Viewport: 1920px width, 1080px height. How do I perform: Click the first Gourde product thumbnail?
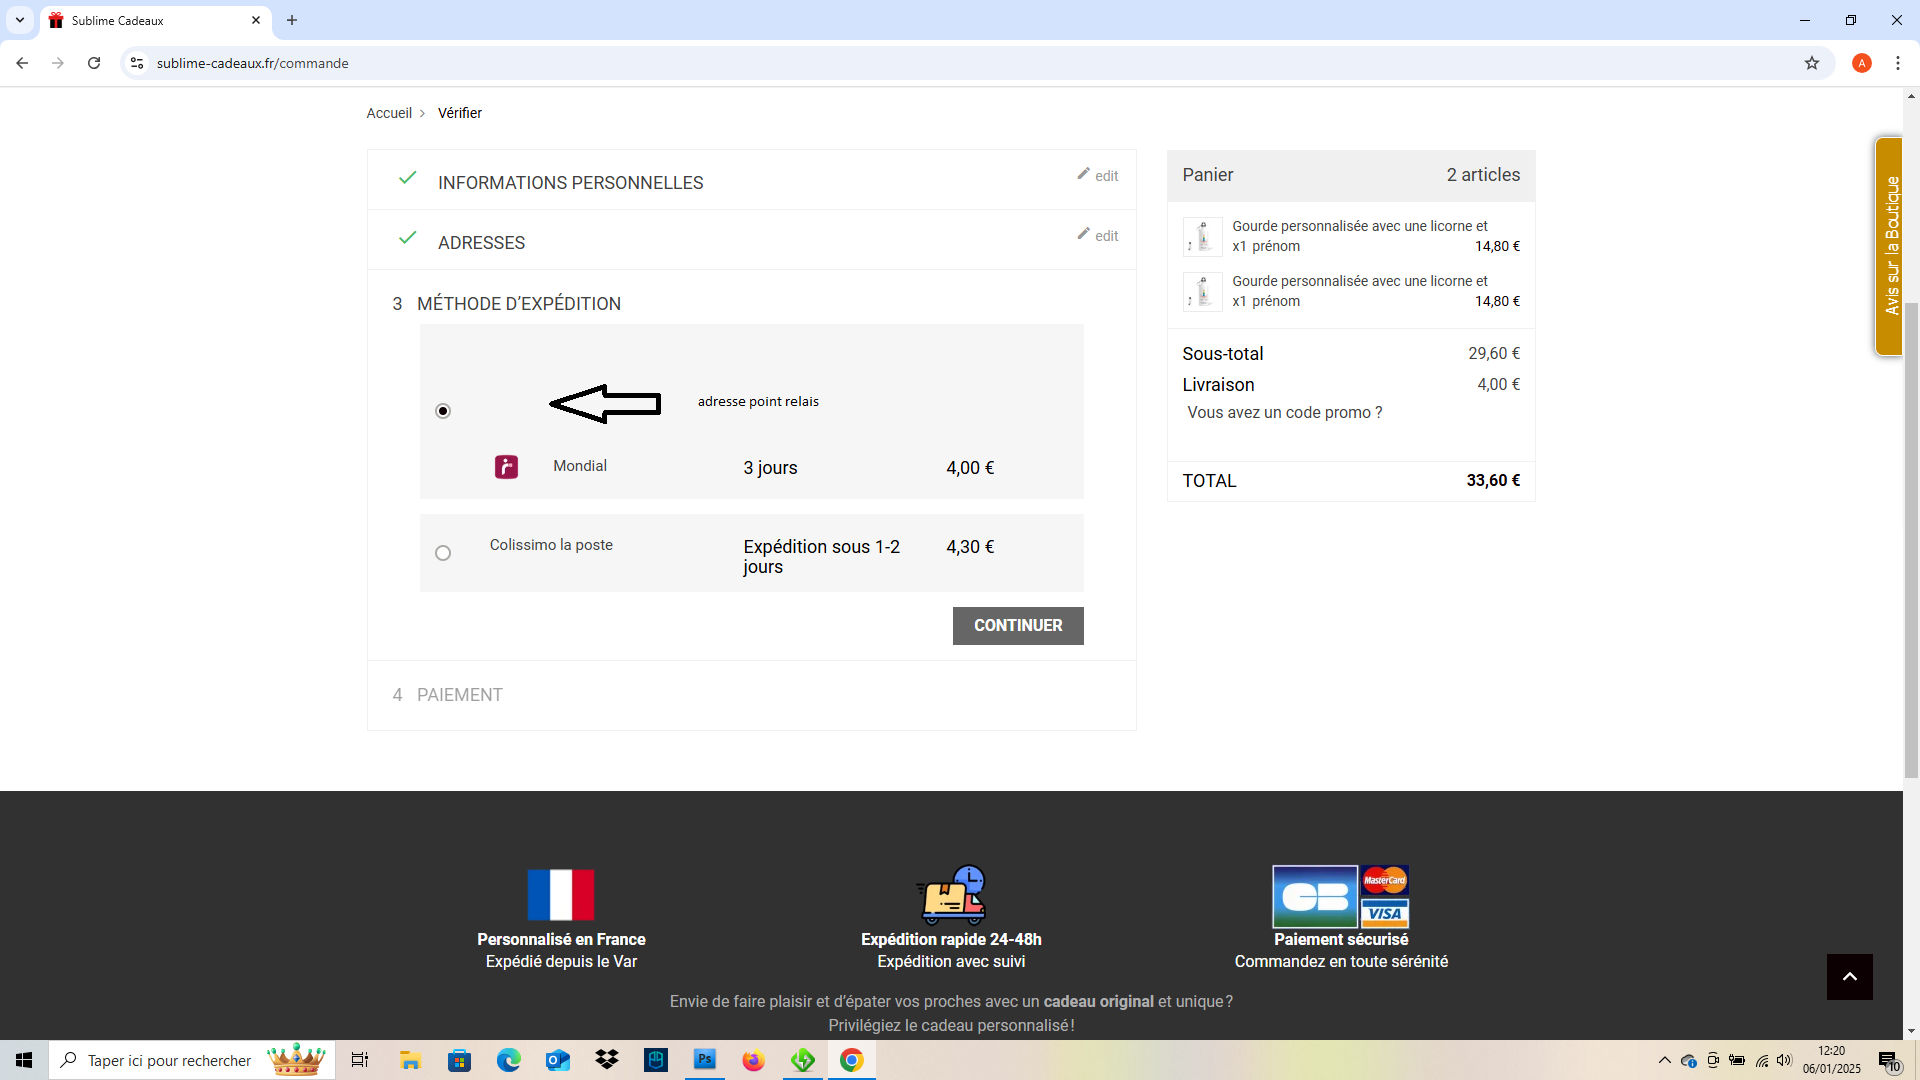tap(1202, 237)
